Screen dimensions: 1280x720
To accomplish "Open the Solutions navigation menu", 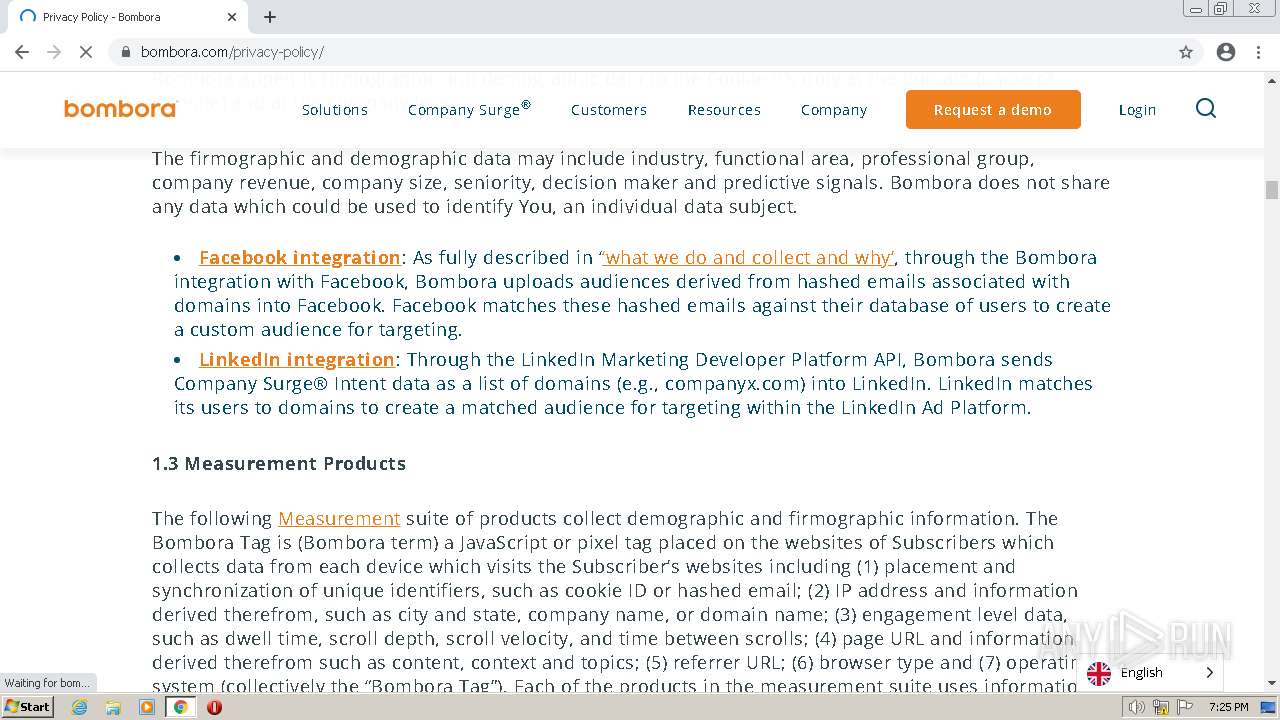I will point(334,110).
